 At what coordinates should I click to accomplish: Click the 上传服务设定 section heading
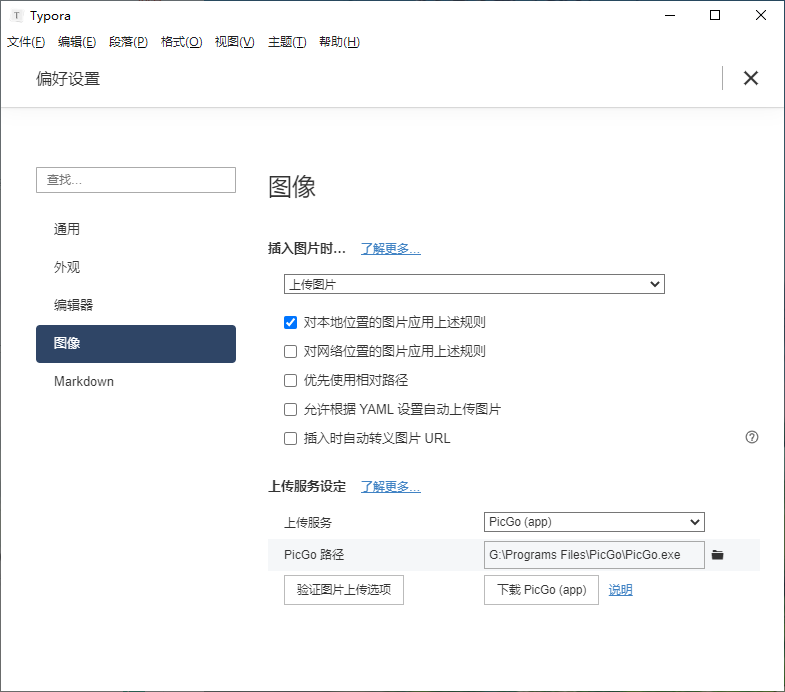(x=307, y=486)
